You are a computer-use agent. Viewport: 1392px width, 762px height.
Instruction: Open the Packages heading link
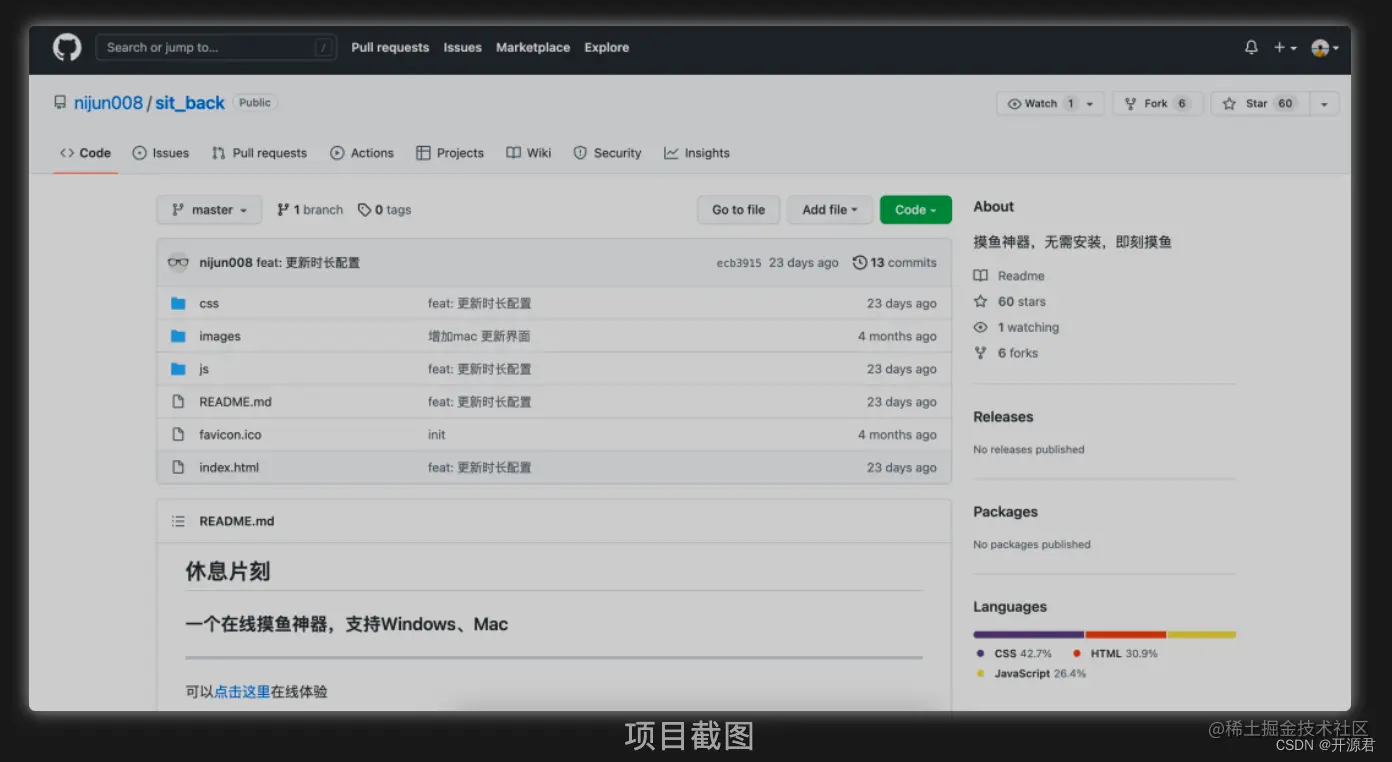point(1005,512)
